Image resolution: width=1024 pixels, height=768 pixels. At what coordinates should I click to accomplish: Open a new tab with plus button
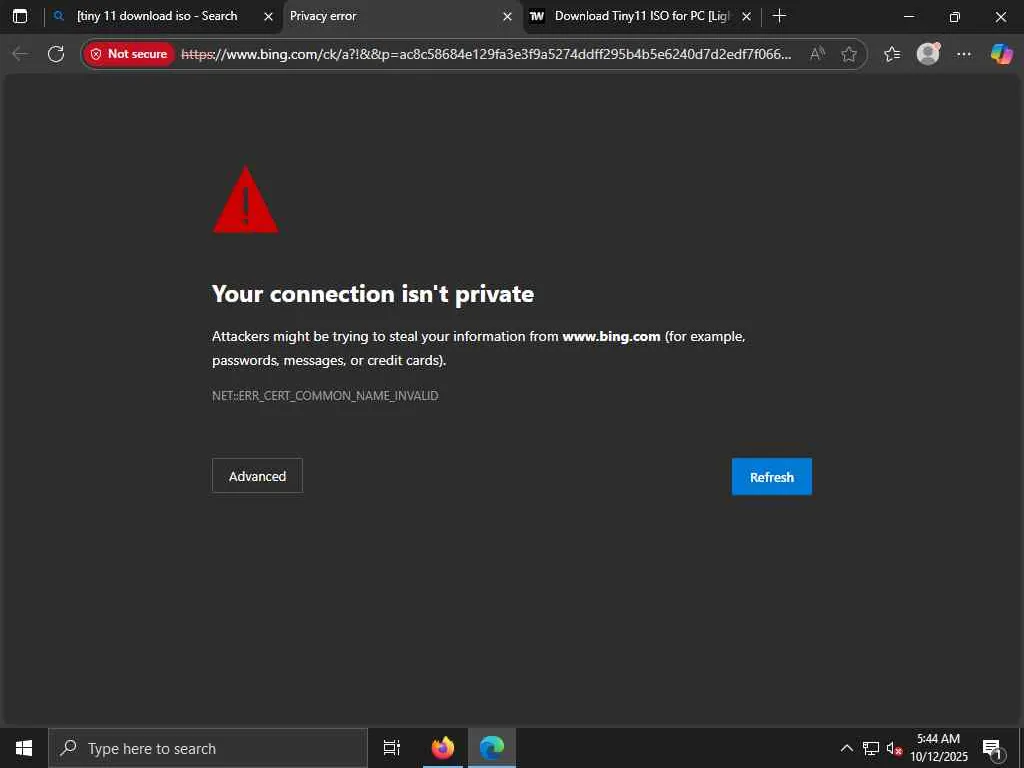coord(779,16)
